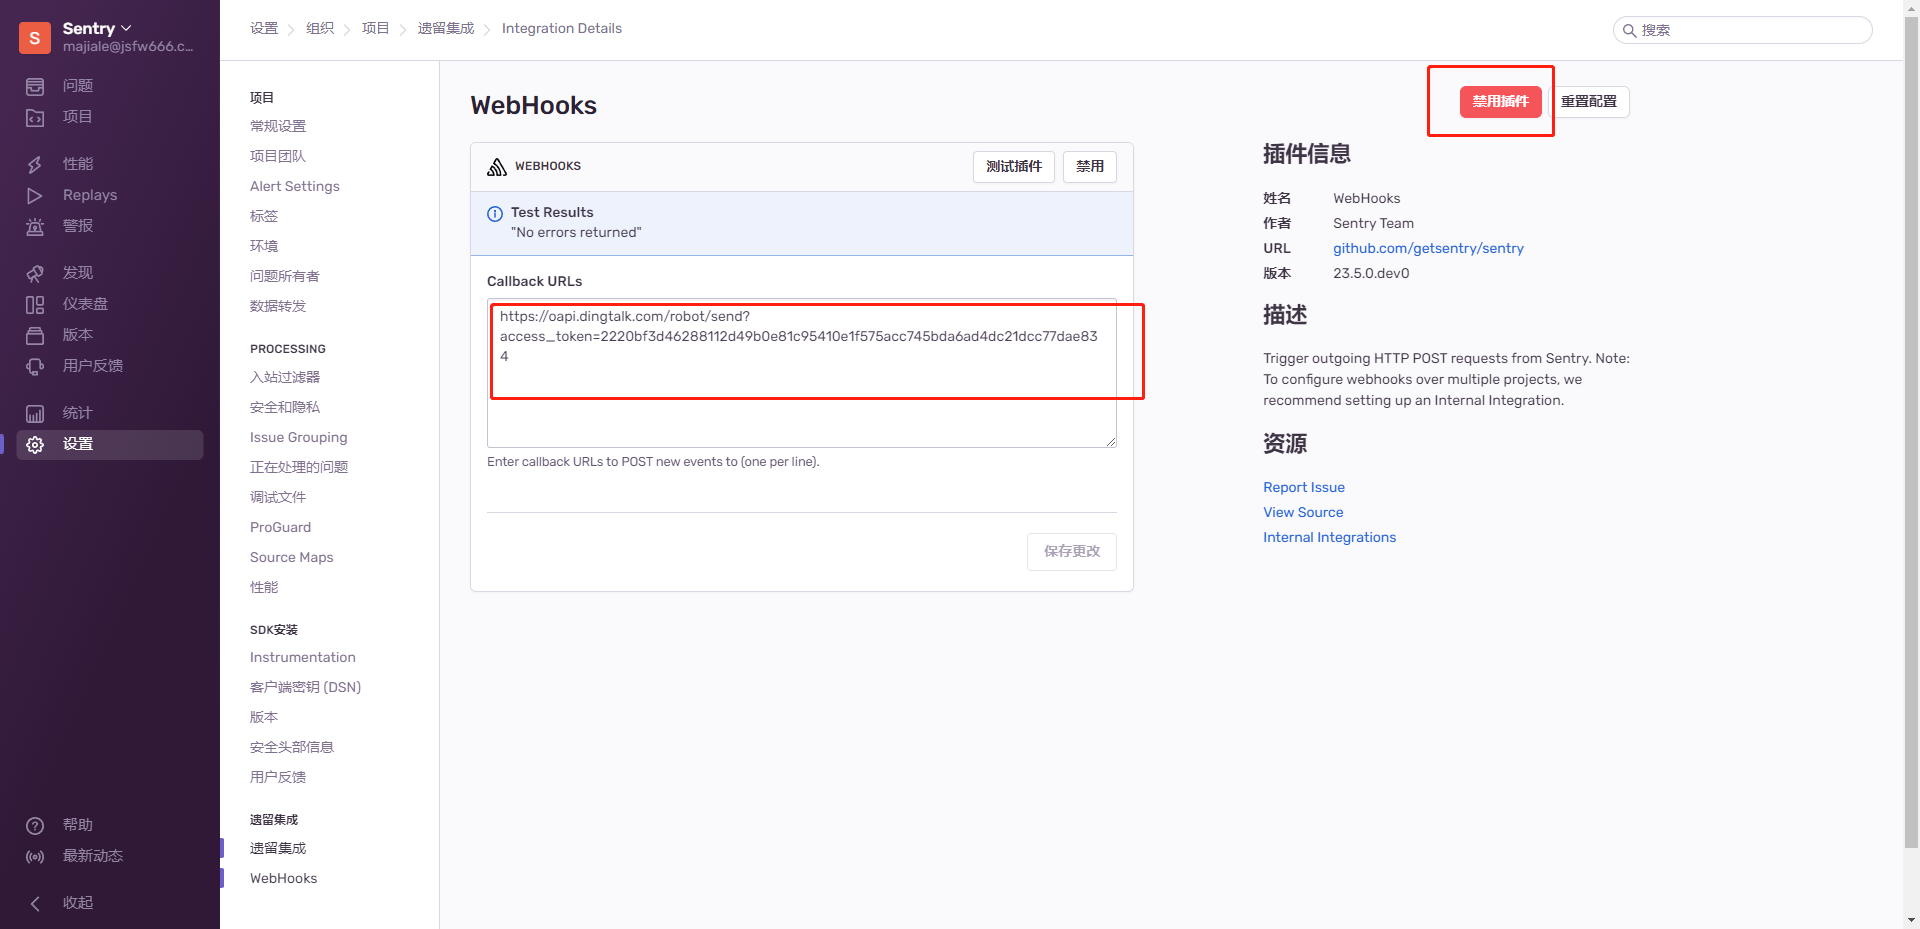Click inside the Callback URLs textarea
The height and width of the screenshot is (929, 1920).
pos(802,373)
